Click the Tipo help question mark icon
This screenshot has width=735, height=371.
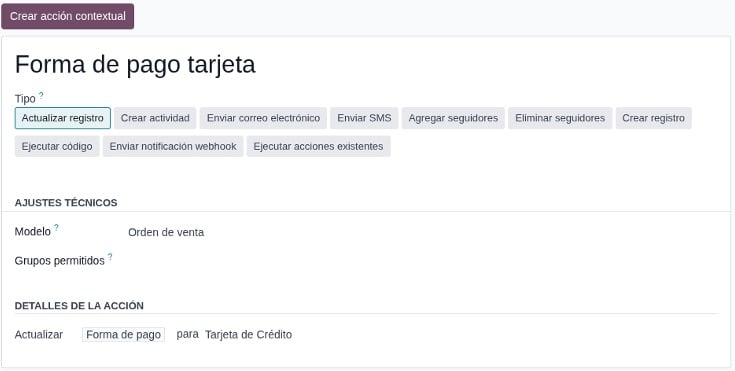point(41,96)
